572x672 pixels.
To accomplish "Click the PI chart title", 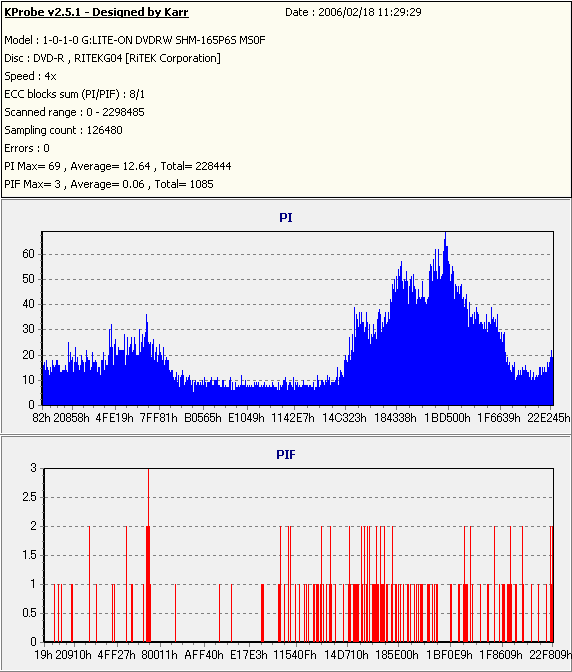I will [x=286, y=218].
